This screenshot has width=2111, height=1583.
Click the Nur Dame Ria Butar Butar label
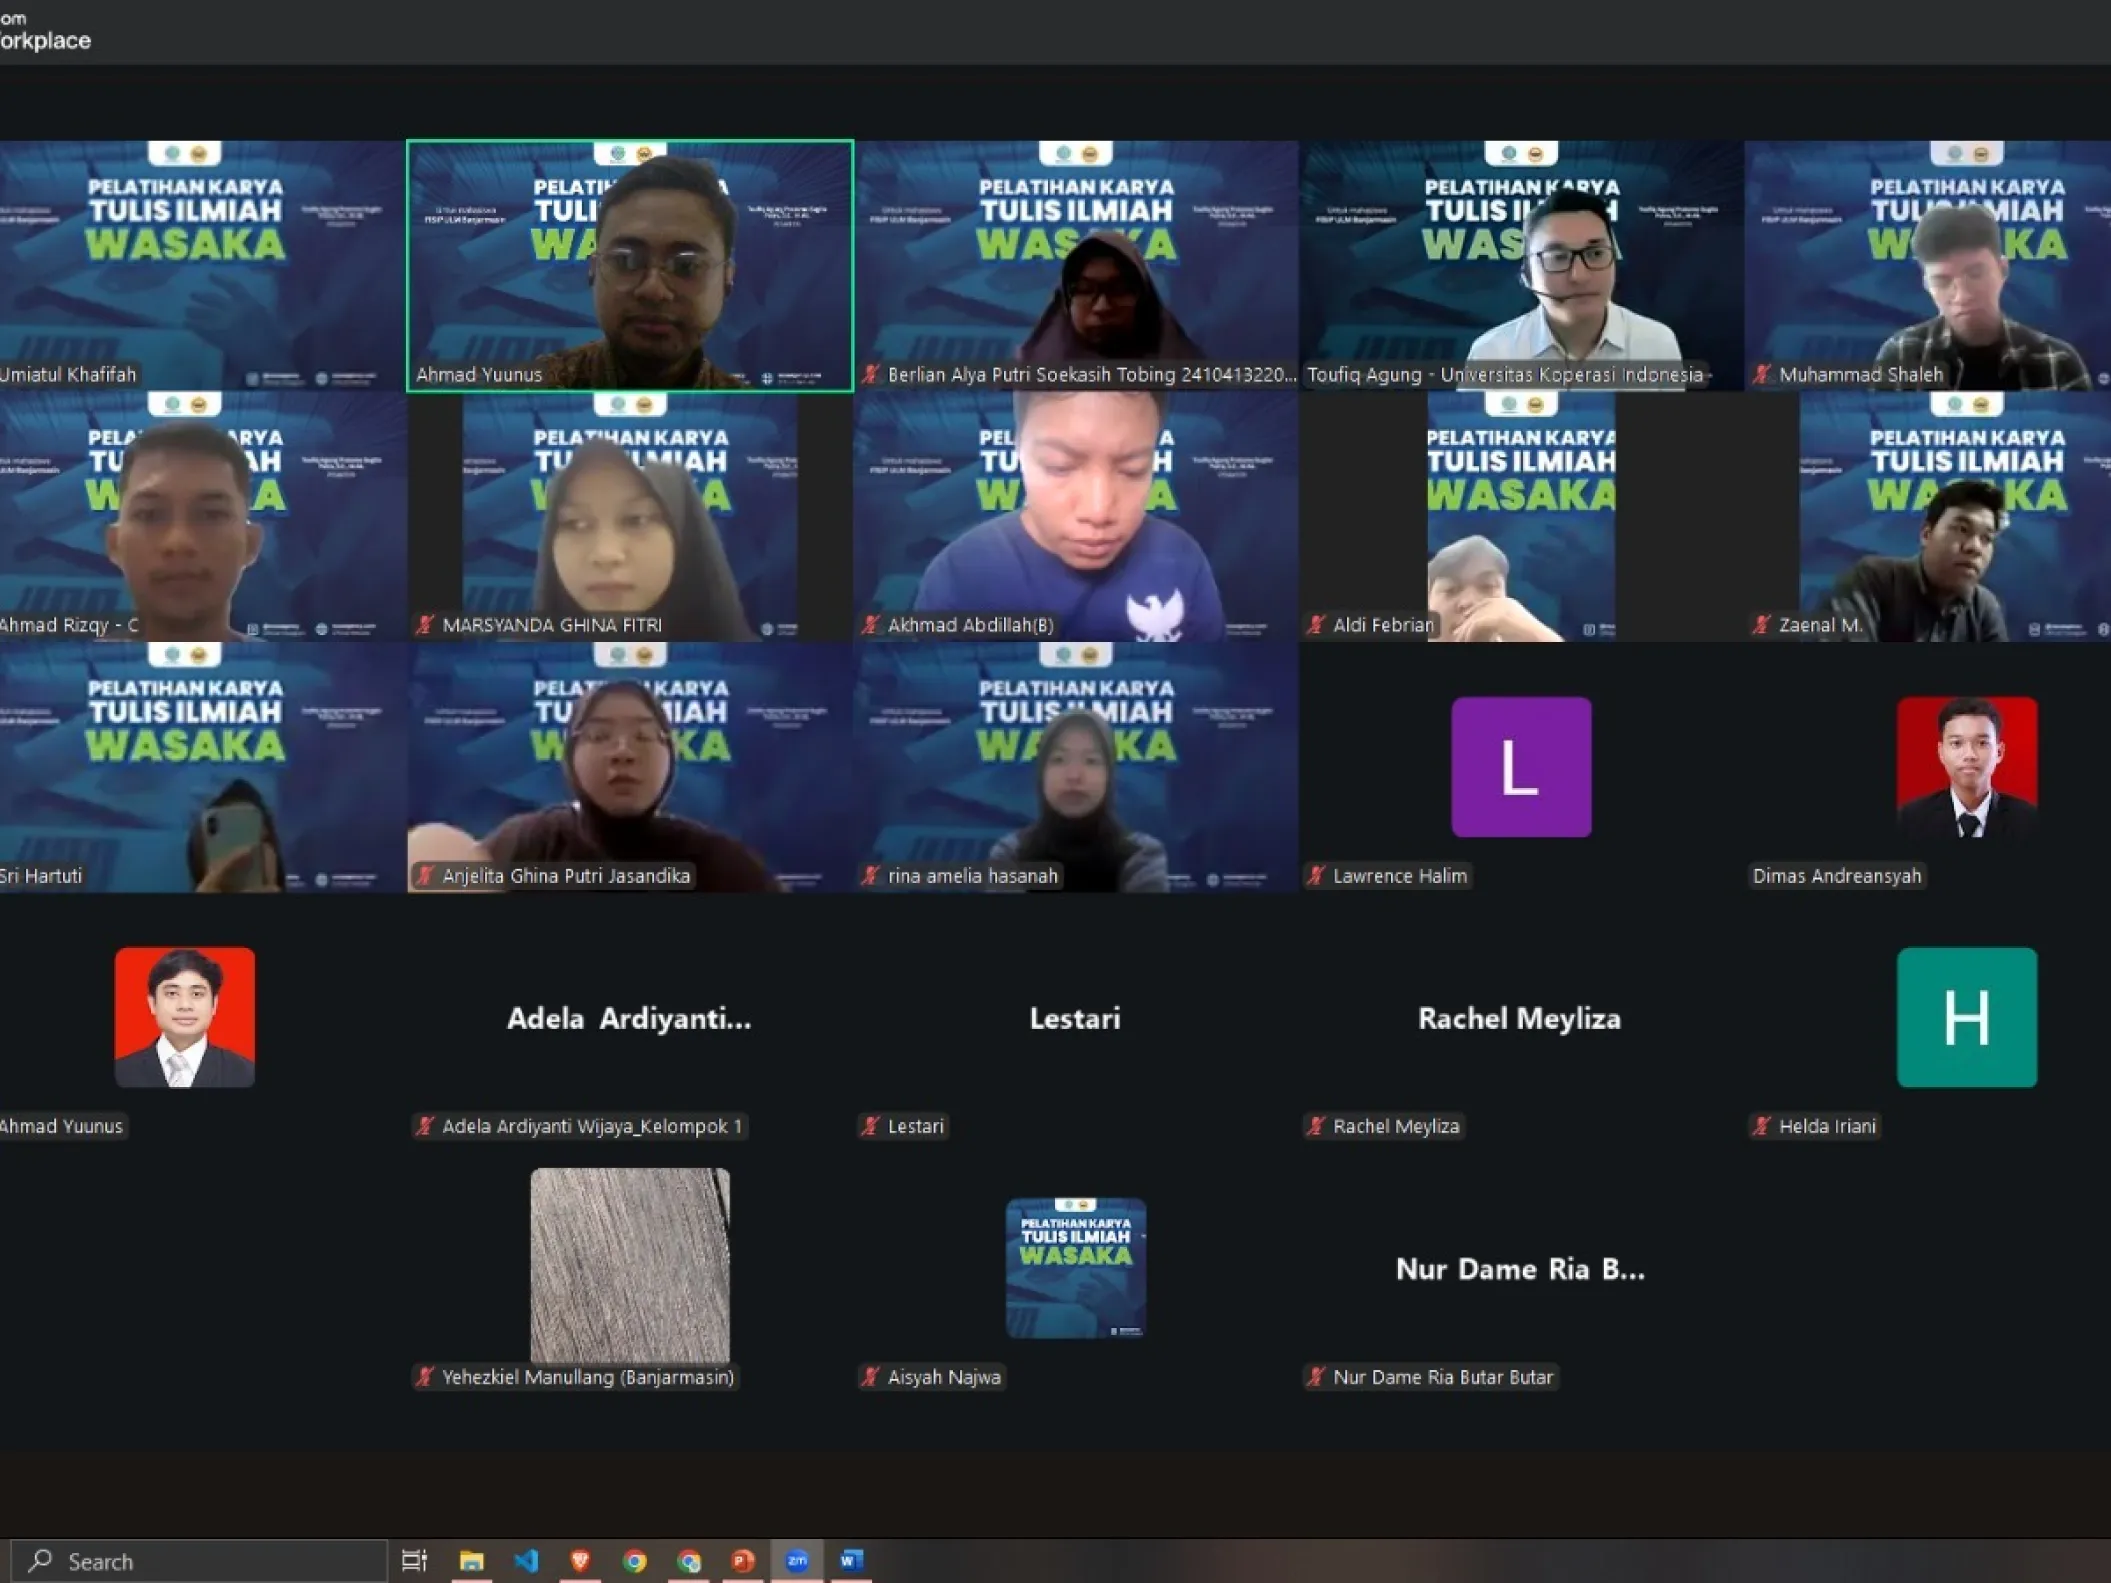1442,1377
